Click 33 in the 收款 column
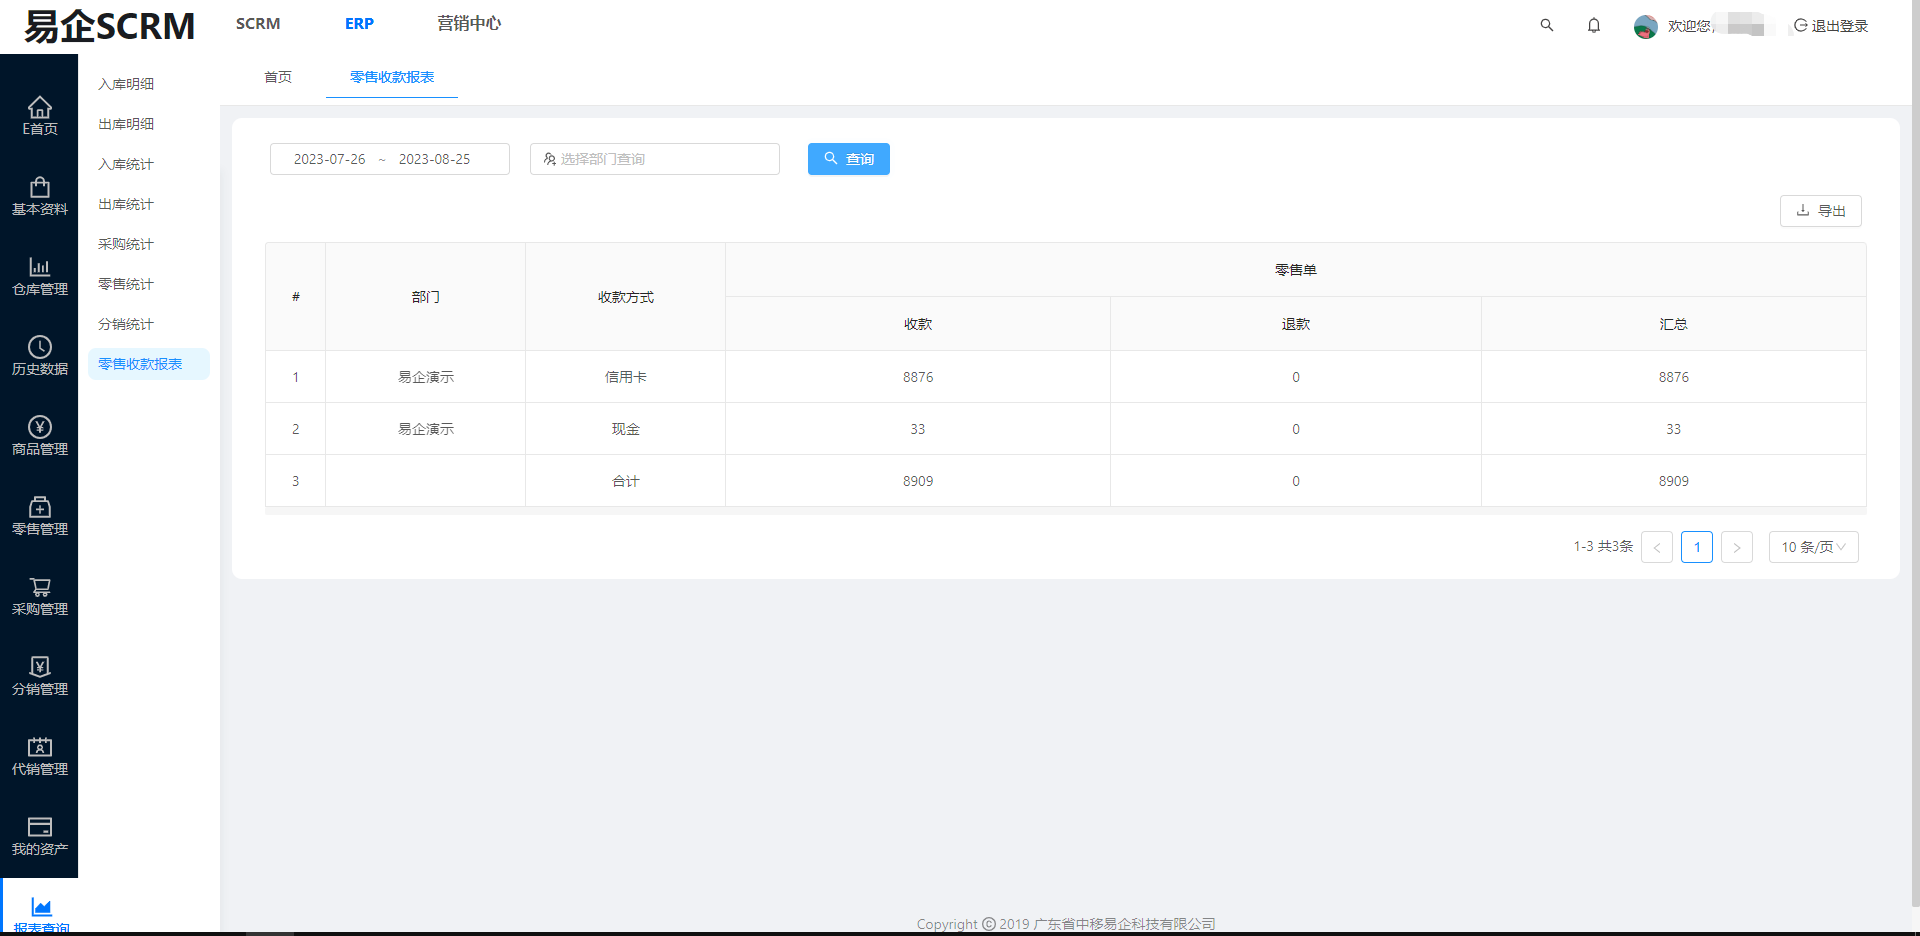Image resolution: width=1920 pixels, height=936 pixels. click(x=918, y=429)
